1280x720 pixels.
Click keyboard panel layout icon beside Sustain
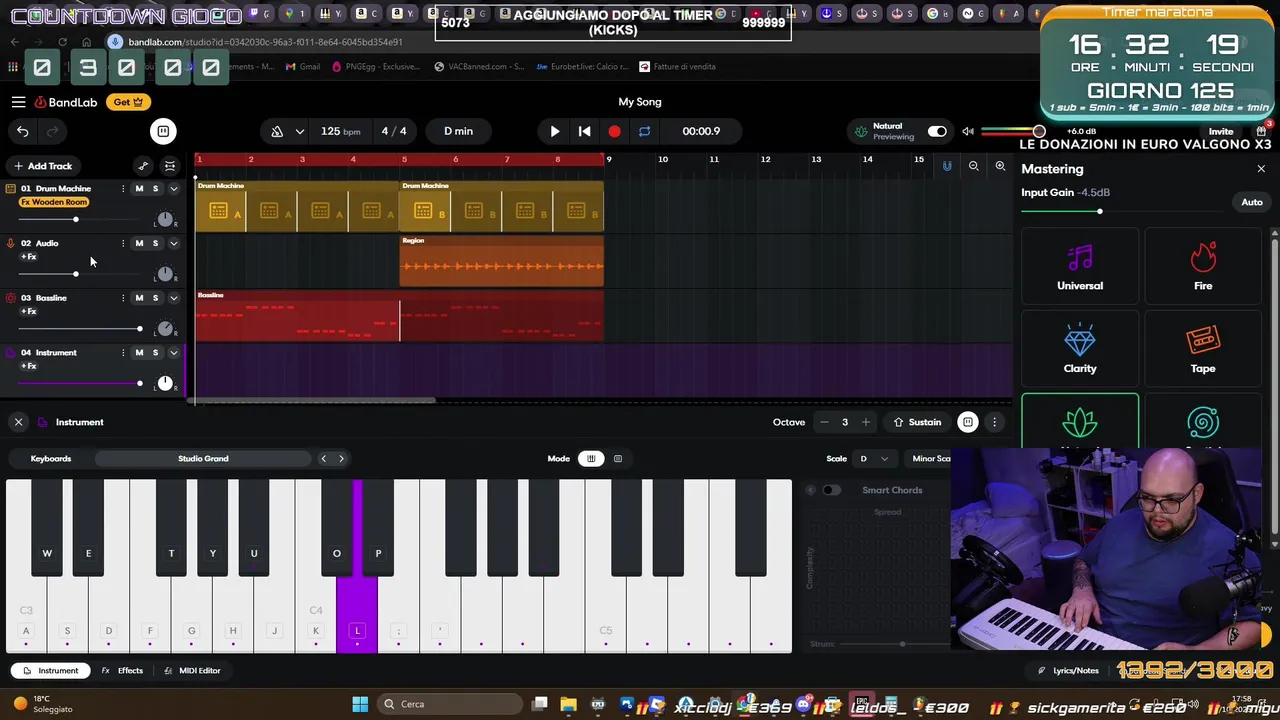[968, 422]
